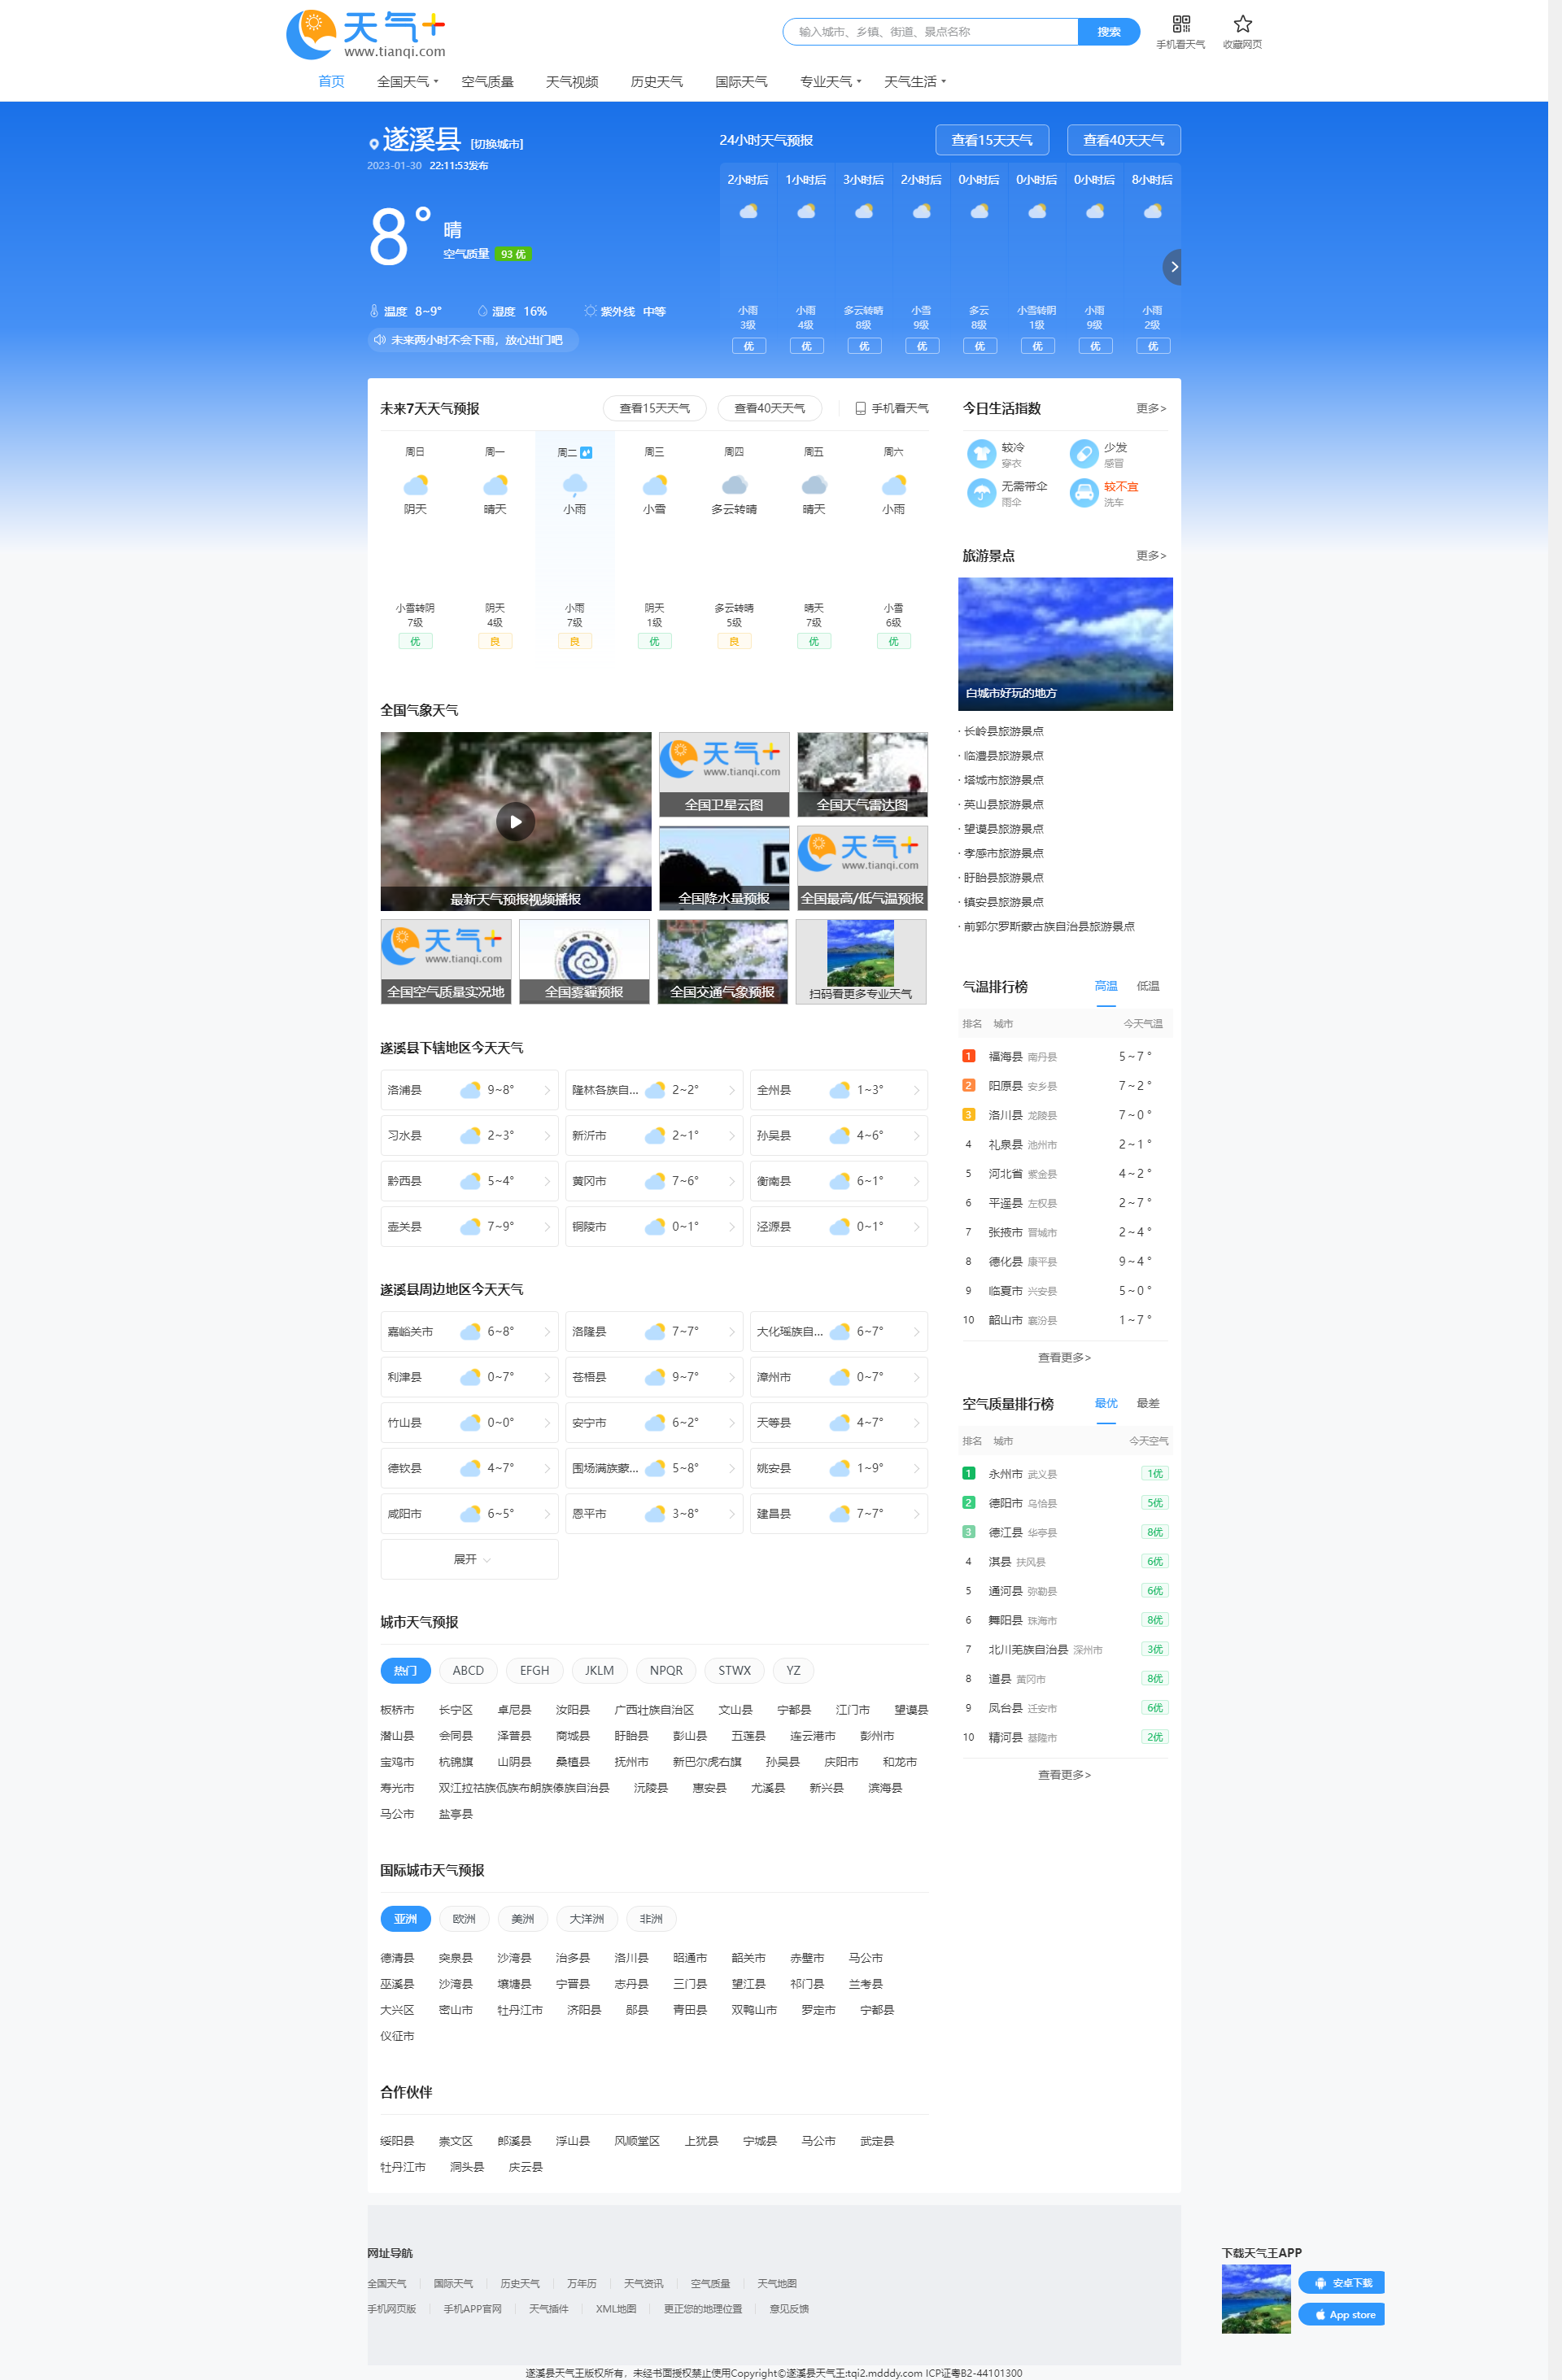Click the Android download button icon
Screen dimensions: 1562x2380
pos(1320,2283)
